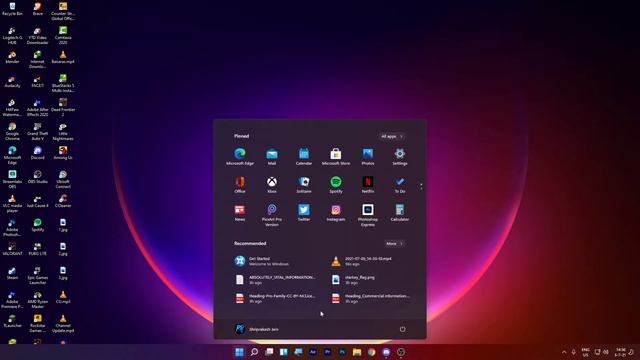Viewport: 640px width, 360px height.
Task: Select the Grand Theft Auto V shortcut
Action: [x=38, y=131]
